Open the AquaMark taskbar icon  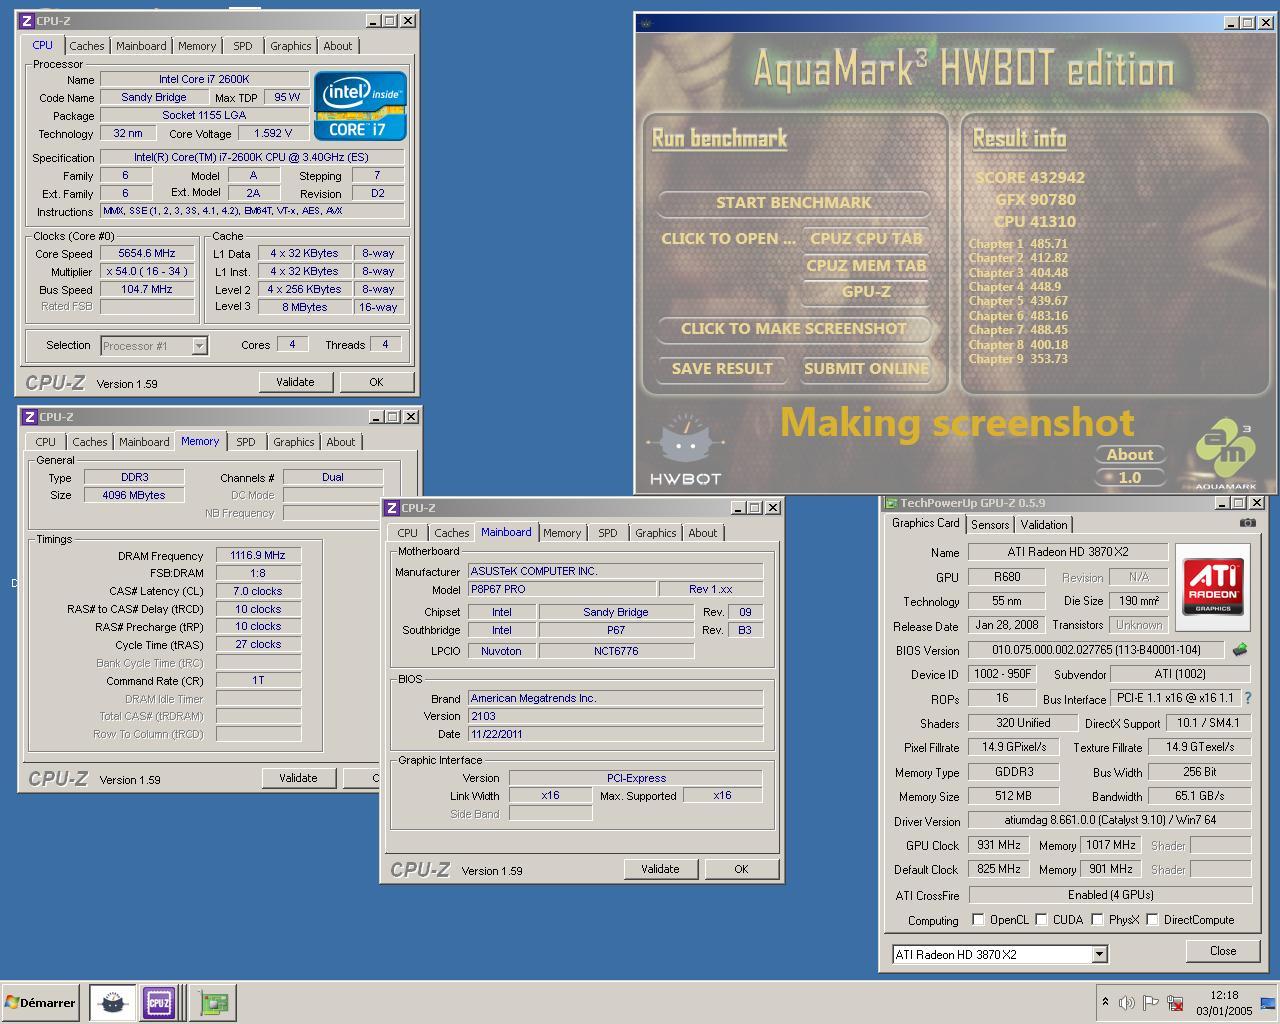point(113,1002)
